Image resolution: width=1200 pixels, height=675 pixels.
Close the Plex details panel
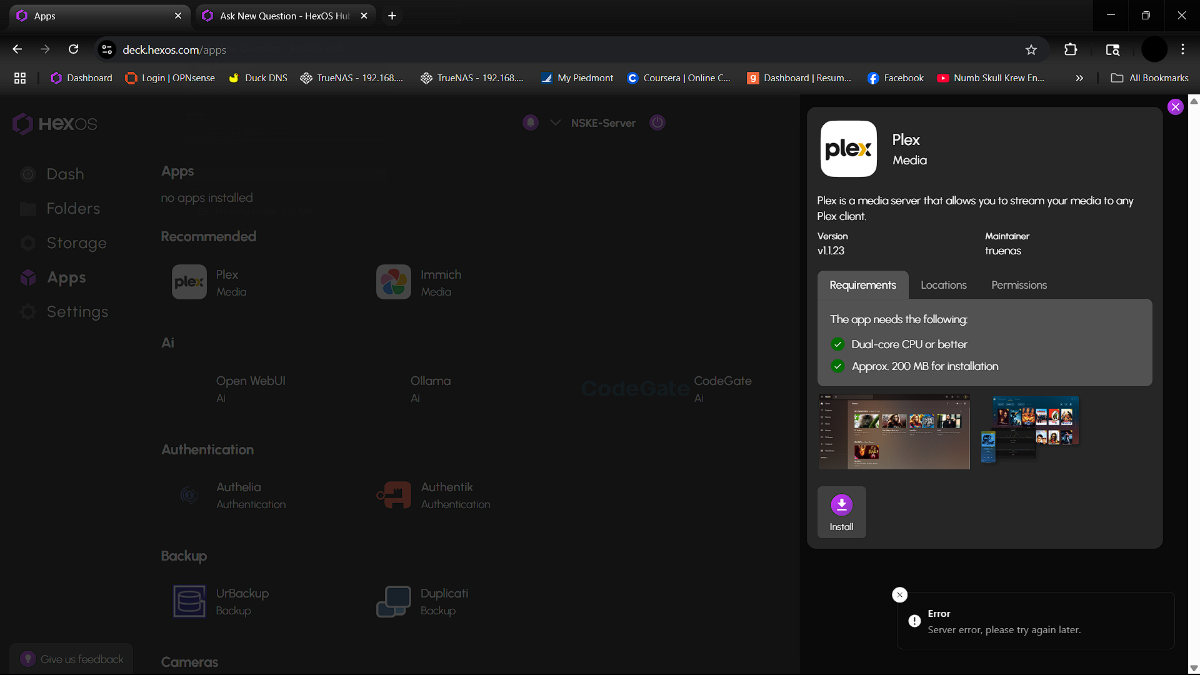1176,106
